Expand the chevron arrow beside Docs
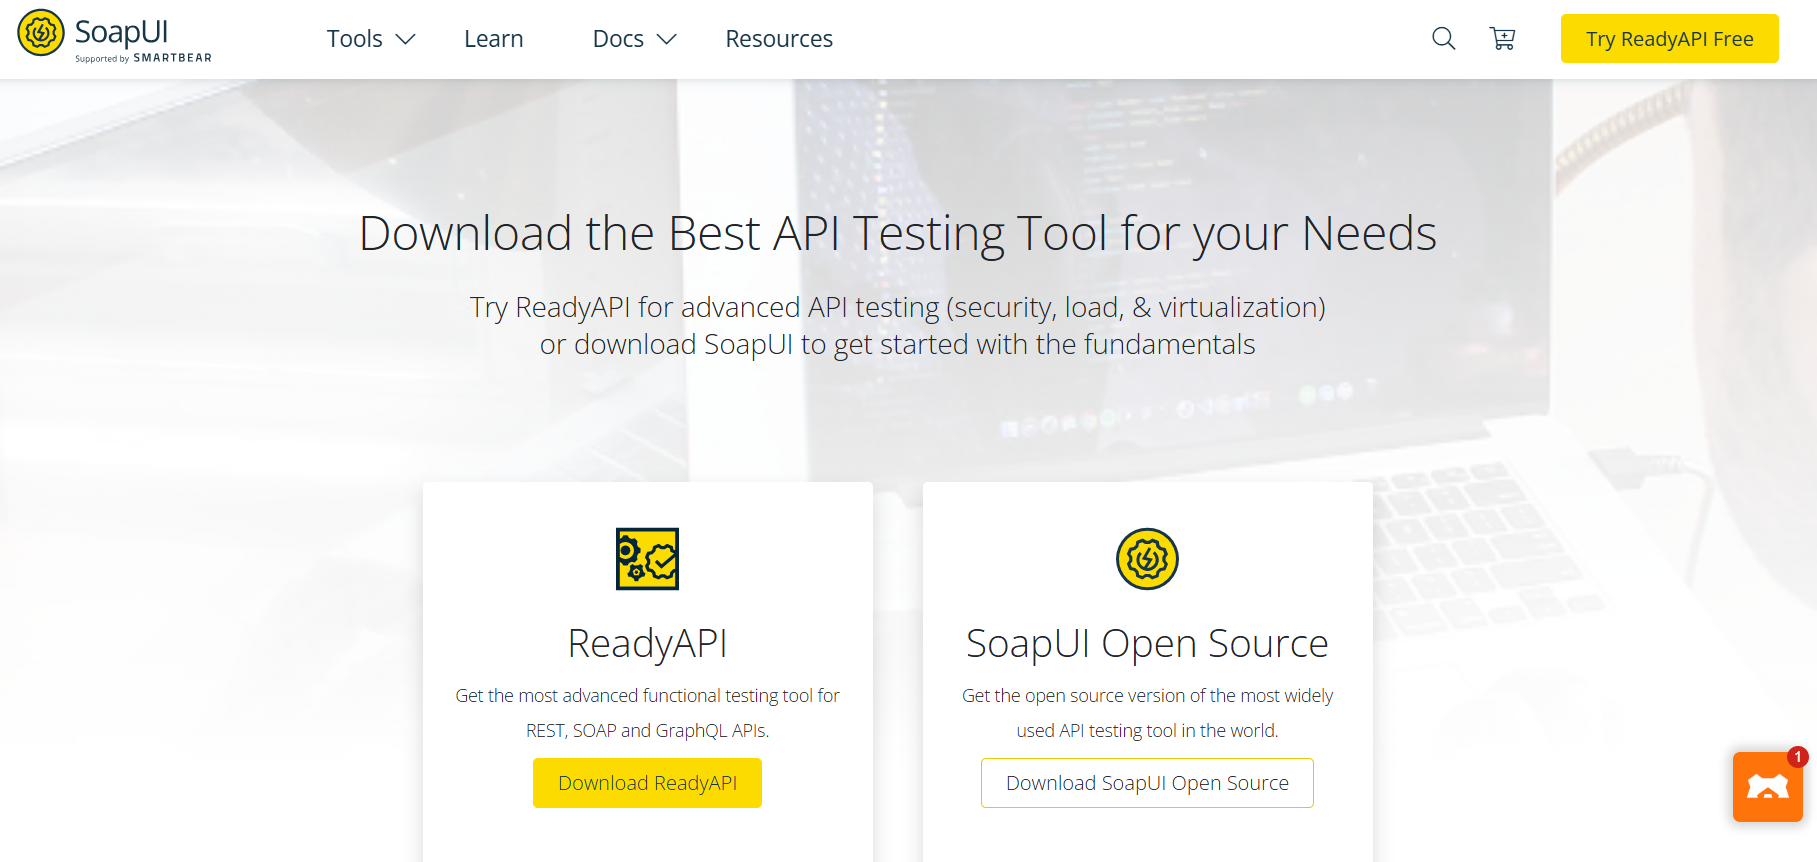 666,39
